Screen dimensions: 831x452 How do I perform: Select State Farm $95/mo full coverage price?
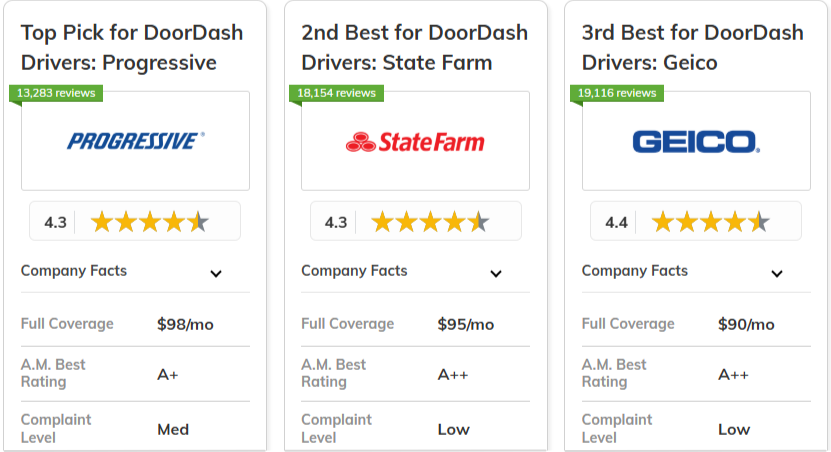[465, 324]
